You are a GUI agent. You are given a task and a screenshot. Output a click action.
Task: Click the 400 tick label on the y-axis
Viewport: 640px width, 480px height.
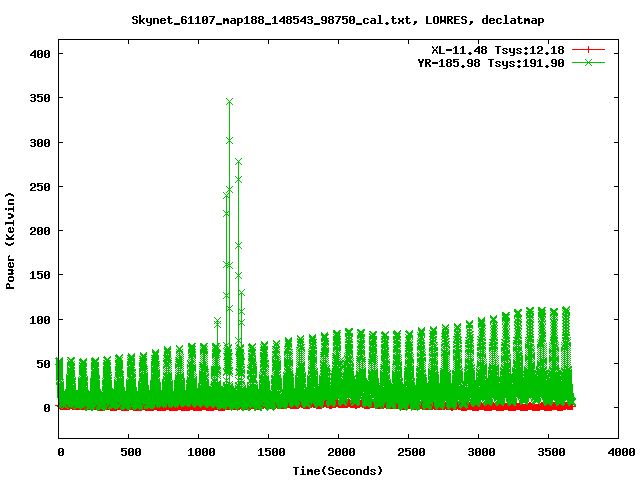coord(42,54)
